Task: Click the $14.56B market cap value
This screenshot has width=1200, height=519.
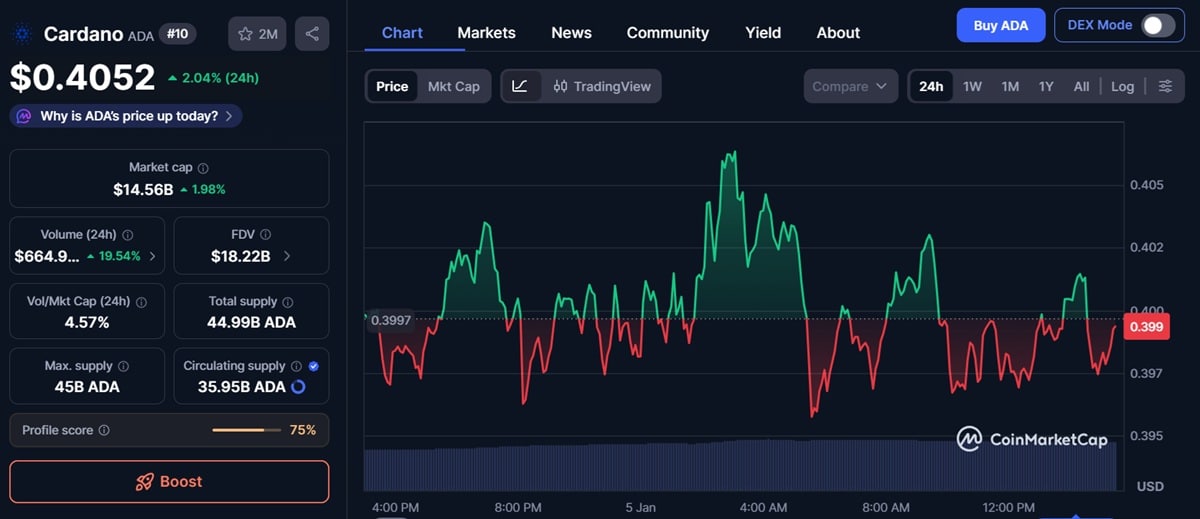Action: (143, 189)
